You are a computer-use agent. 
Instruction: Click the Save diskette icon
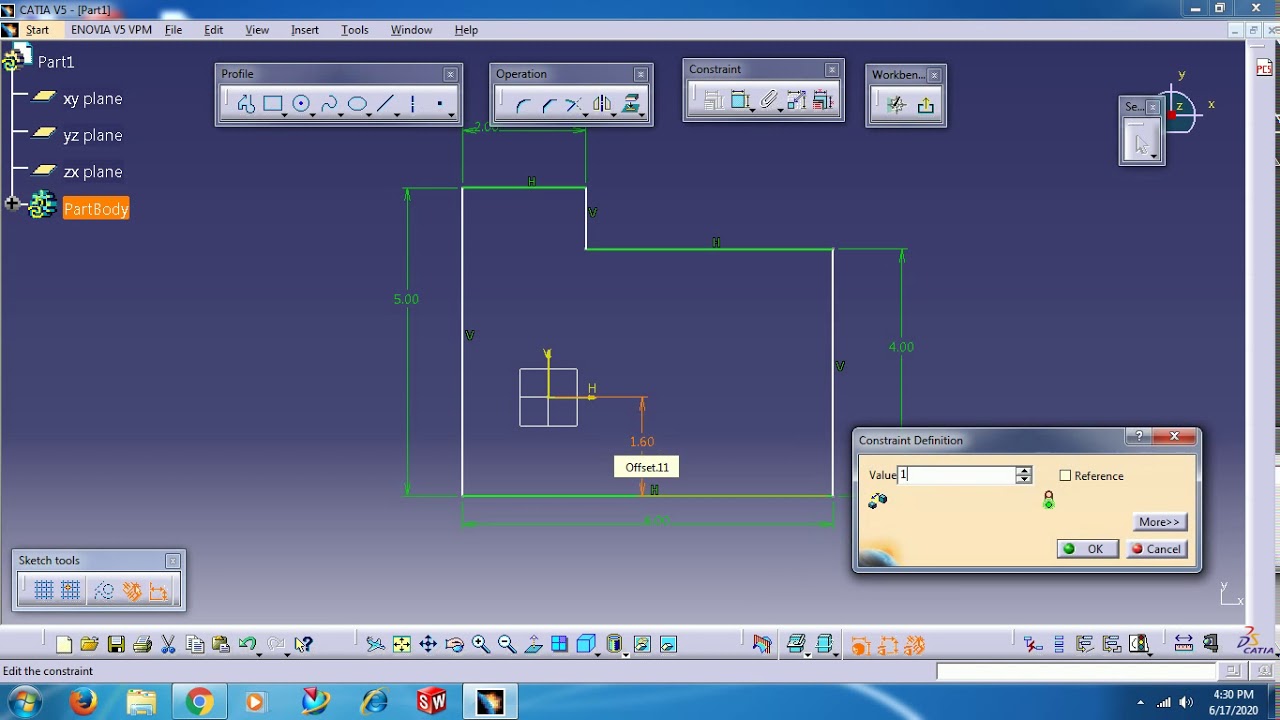(116, 645)
